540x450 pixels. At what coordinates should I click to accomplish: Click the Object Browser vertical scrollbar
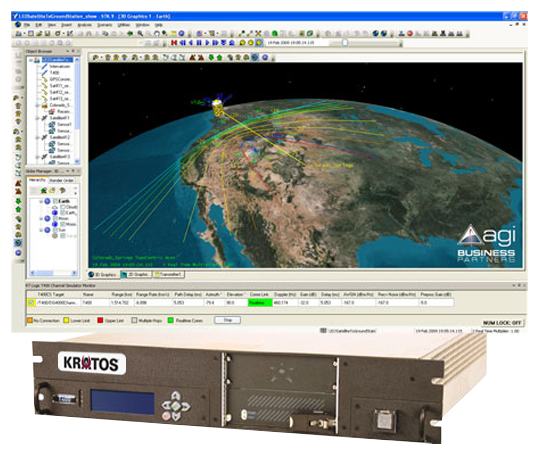[77, 111]
